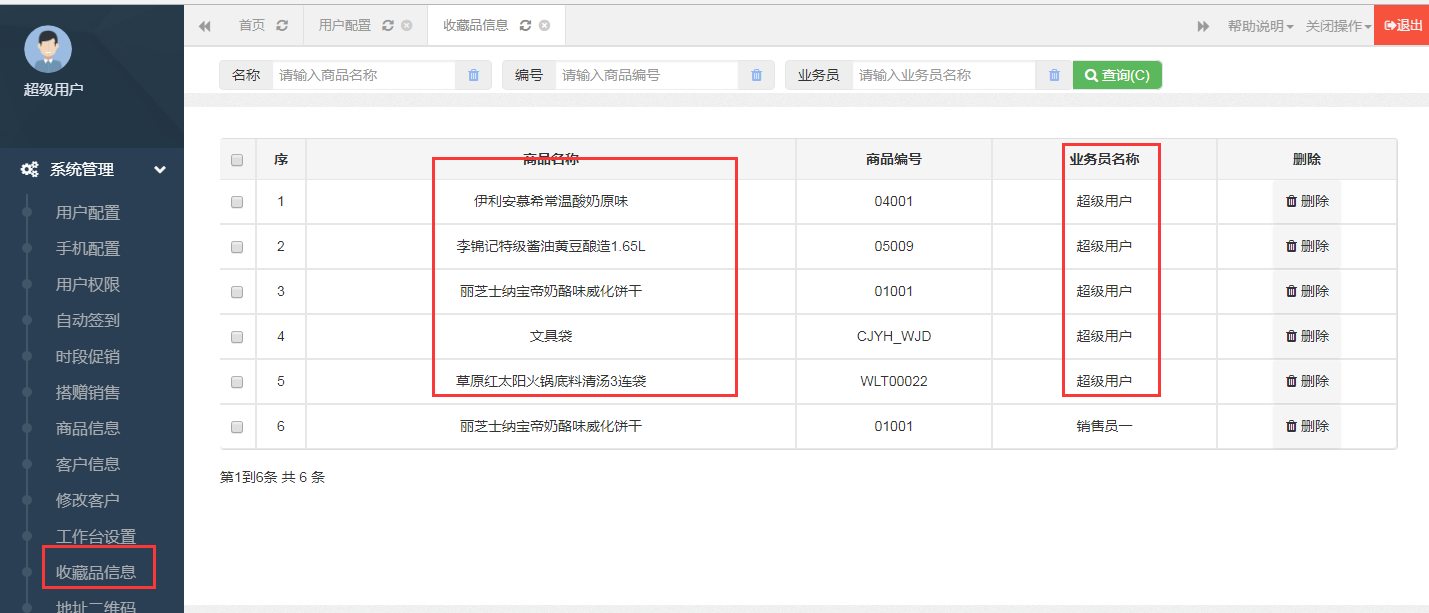Image resolution: width=1429 pixels, height=613 pixels.
Task: Click the 业务员名称 column header
Action: [x=1104, y=159]
